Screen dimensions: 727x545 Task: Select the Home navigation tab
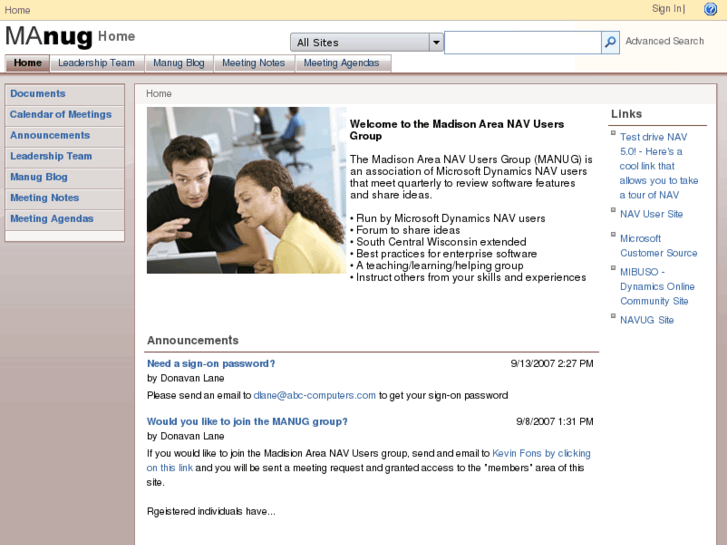(x=27, y=63)
